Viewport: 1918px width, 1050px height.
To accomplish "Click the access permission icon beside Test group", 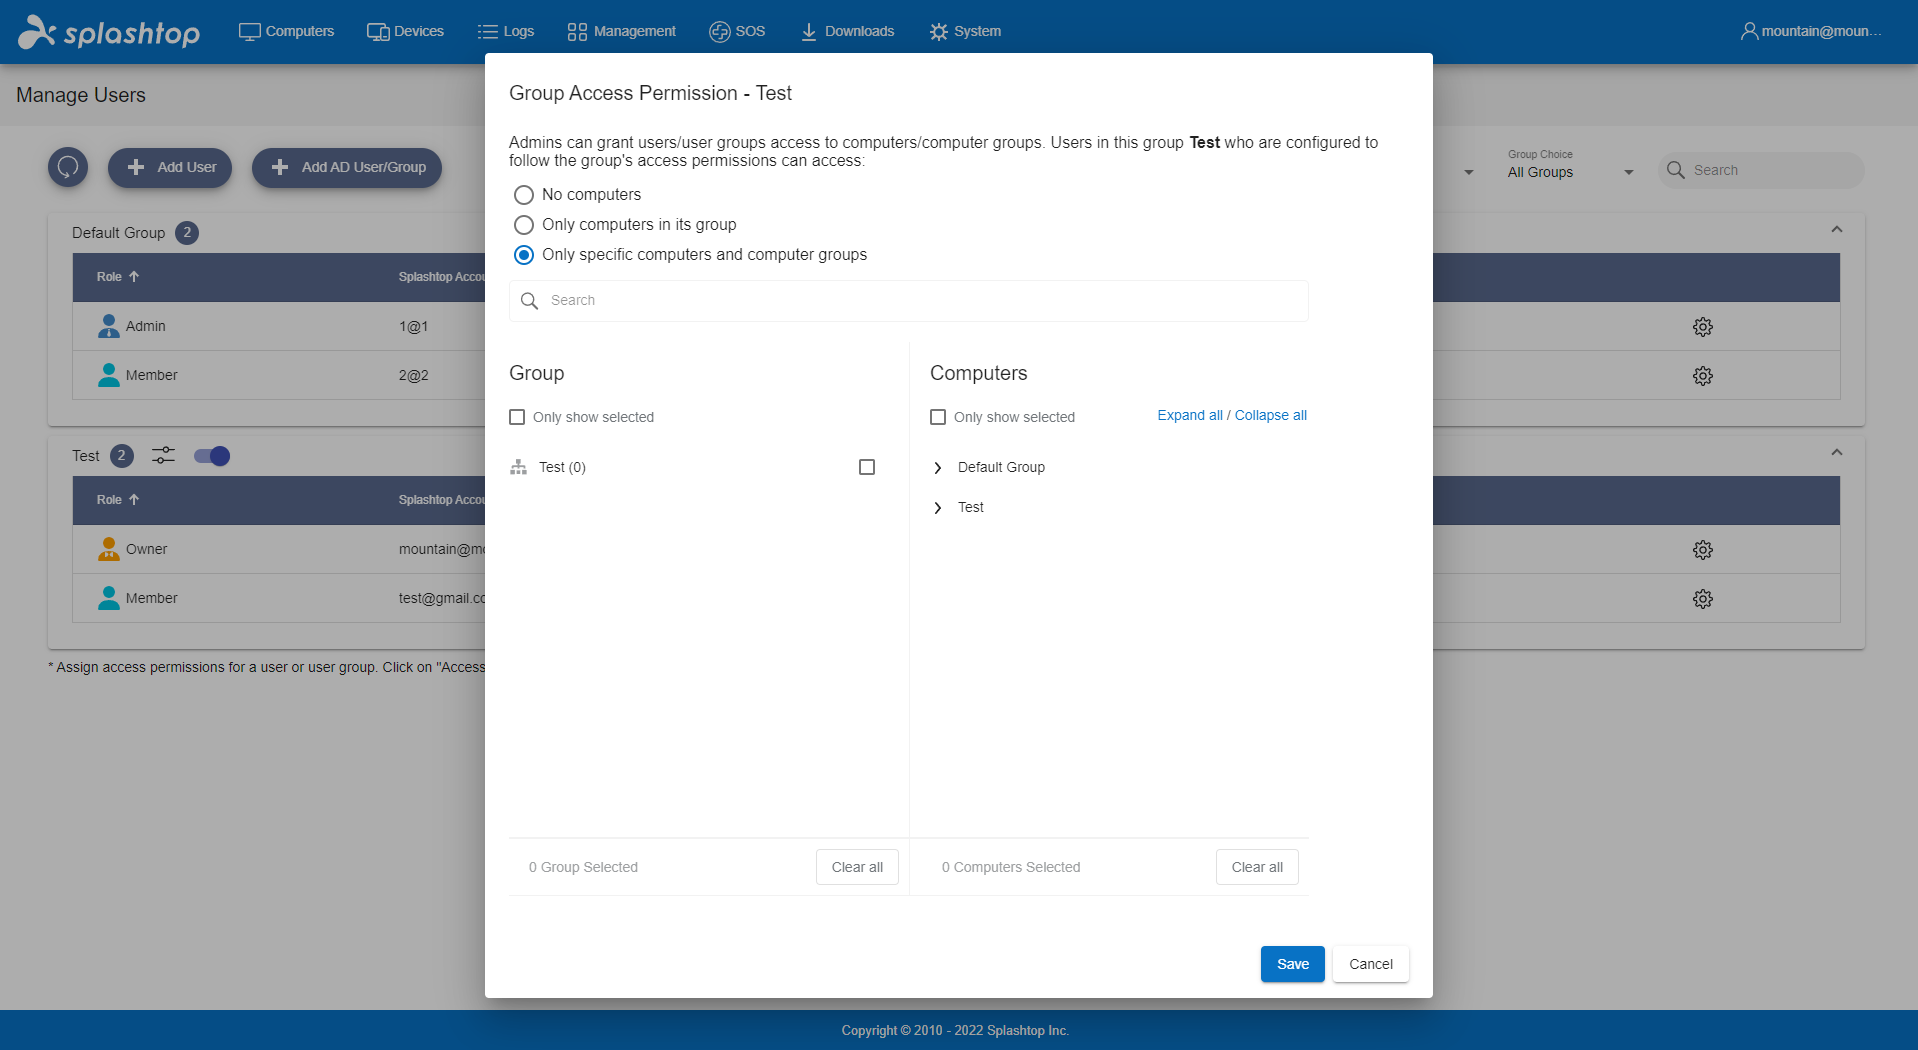I will click(x=163, y=455).
